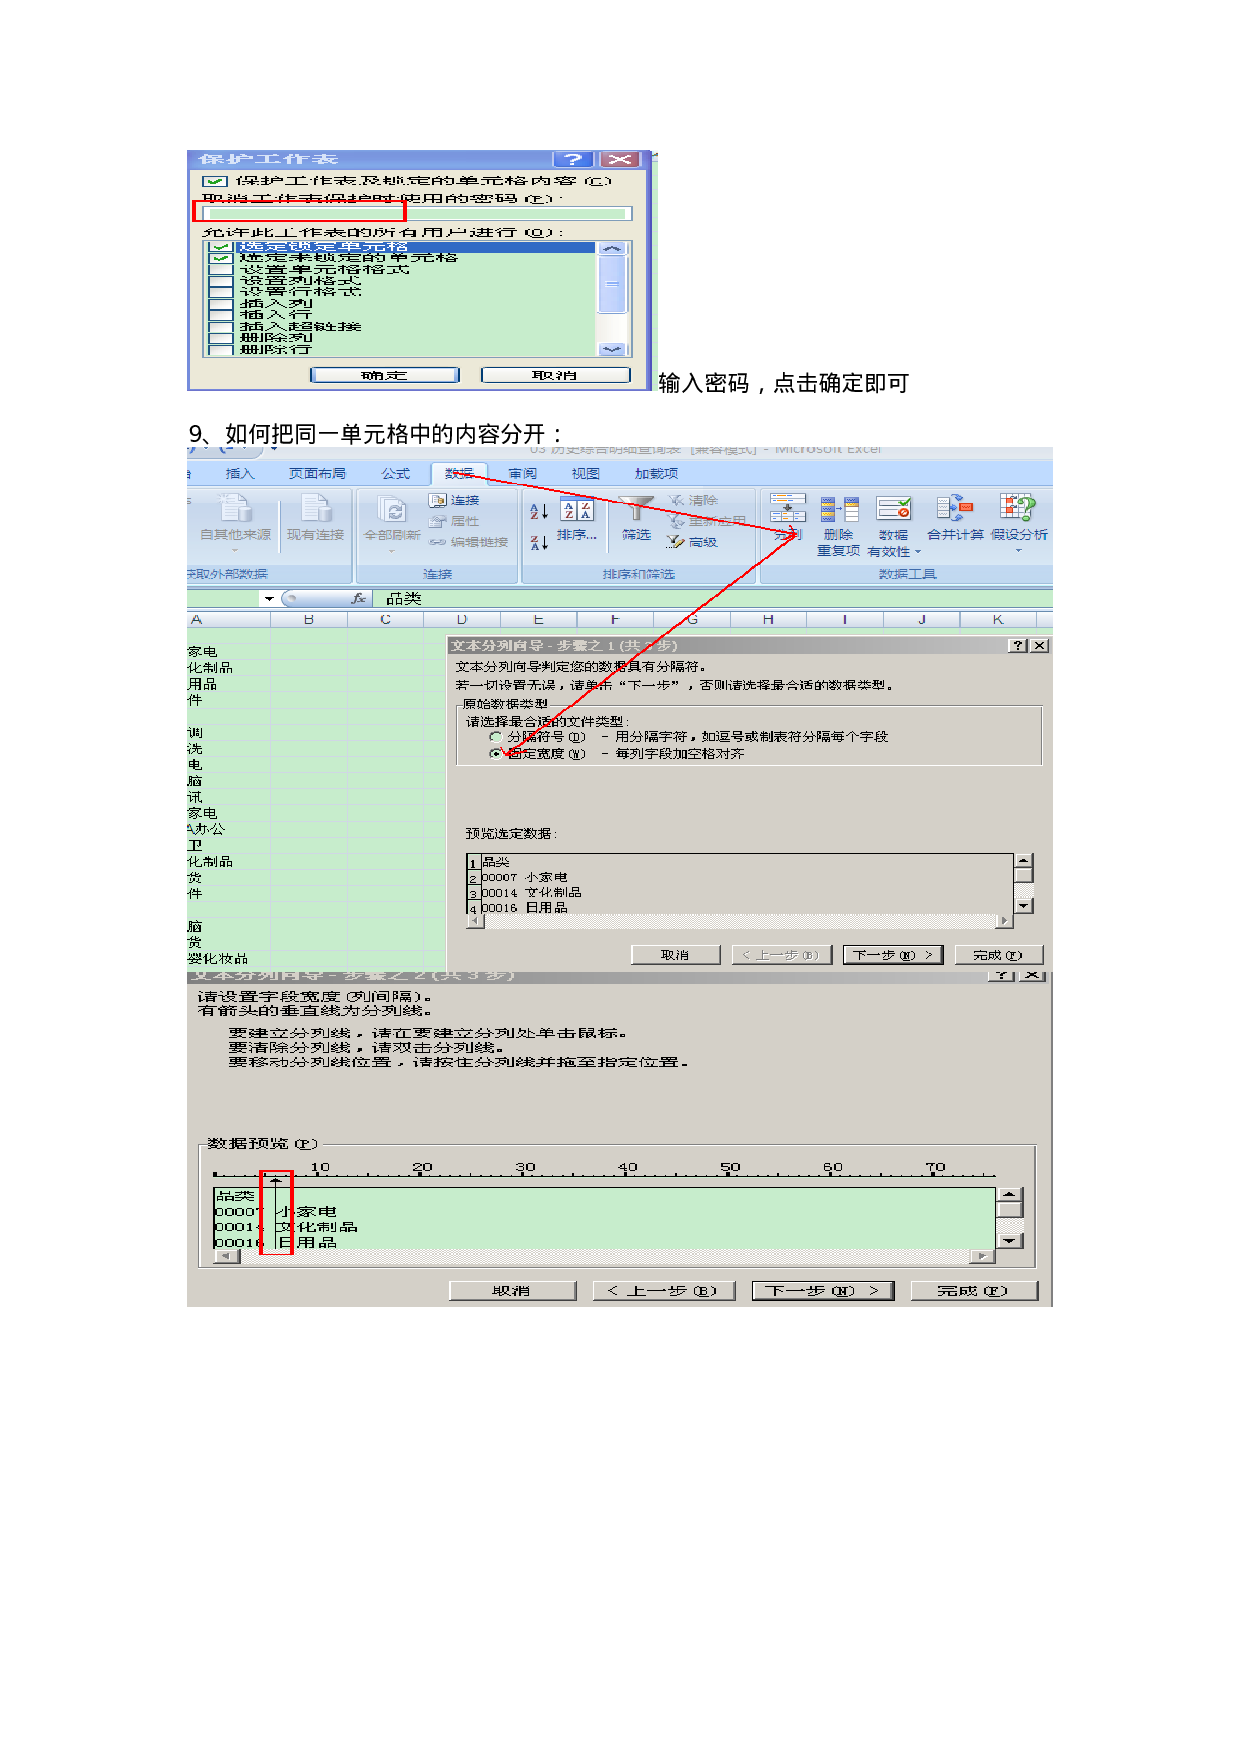Click 上一步 in wizard step 2

click(663, 1291)
